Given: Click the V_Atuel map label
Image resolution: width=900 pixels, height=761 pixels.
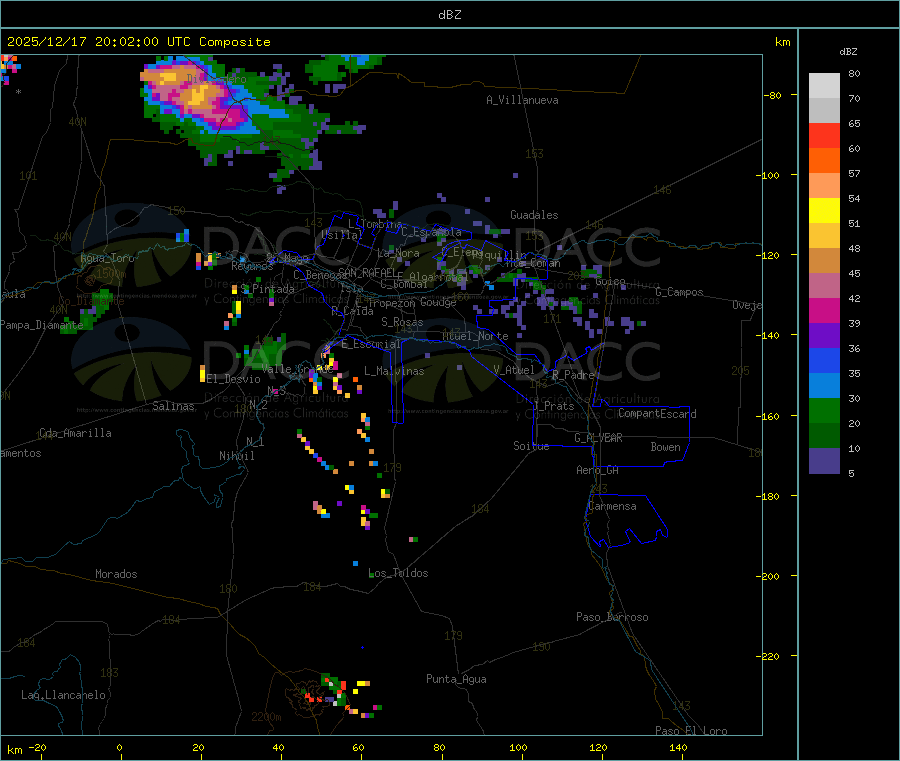Looking at the screenshot, I should (x=514, y=370).
